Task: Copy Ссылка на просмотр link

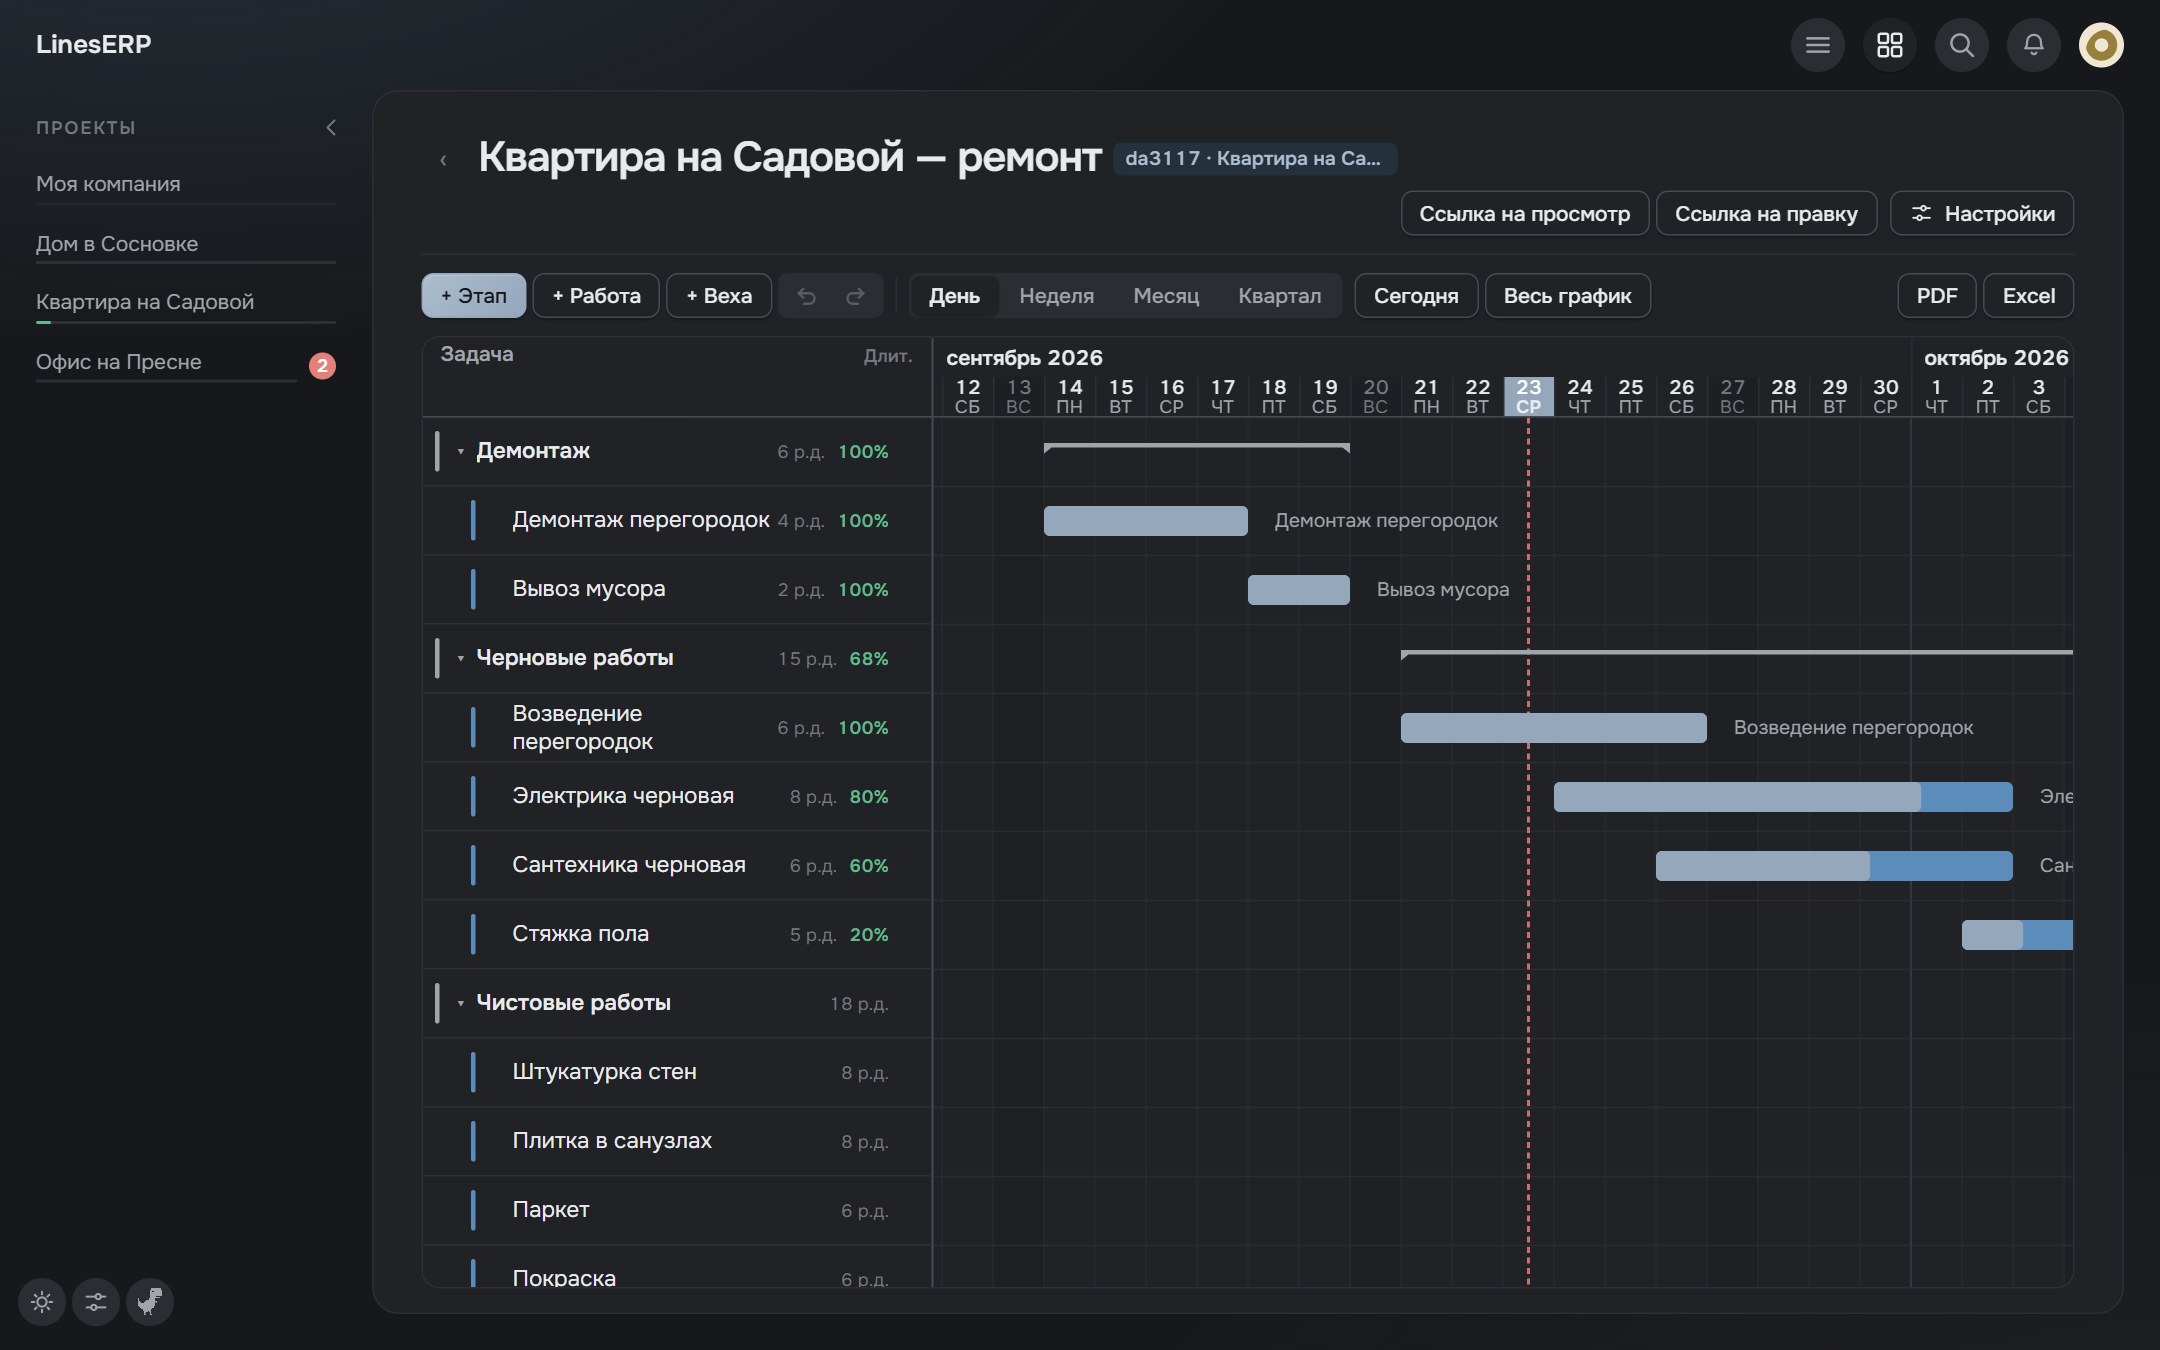Action: [1525, 214]
